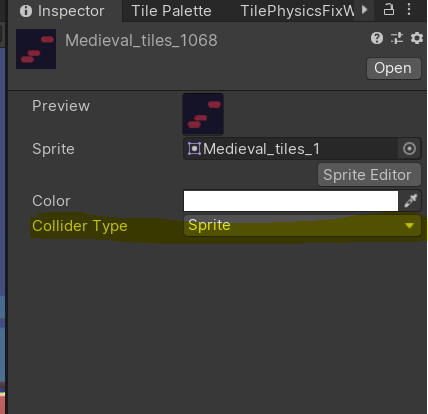Open the three-dot panel options menu

coord(409,10)
